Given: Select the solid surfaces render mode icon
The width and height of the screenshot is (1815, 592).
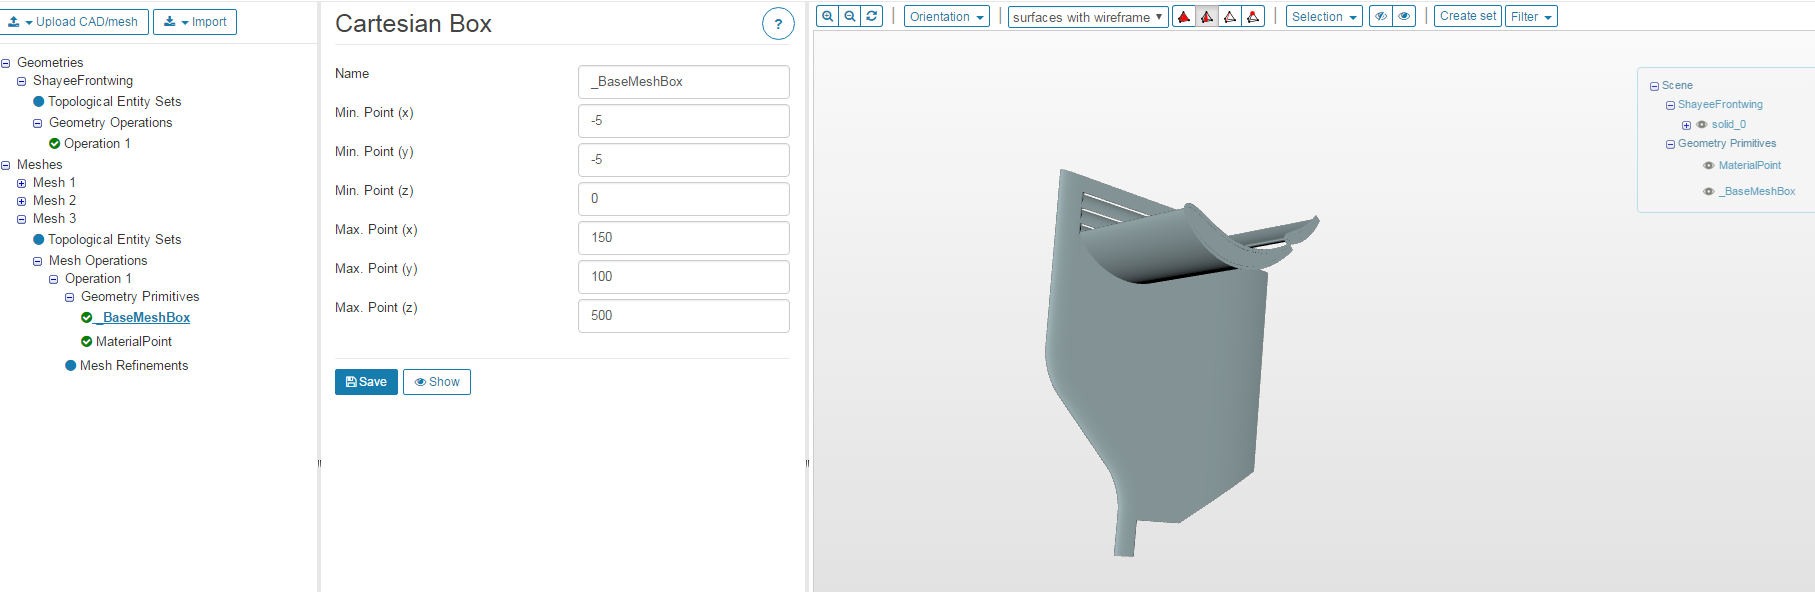Looking at the screenshot, I should pyautogui.click(x=1184, y=16).
